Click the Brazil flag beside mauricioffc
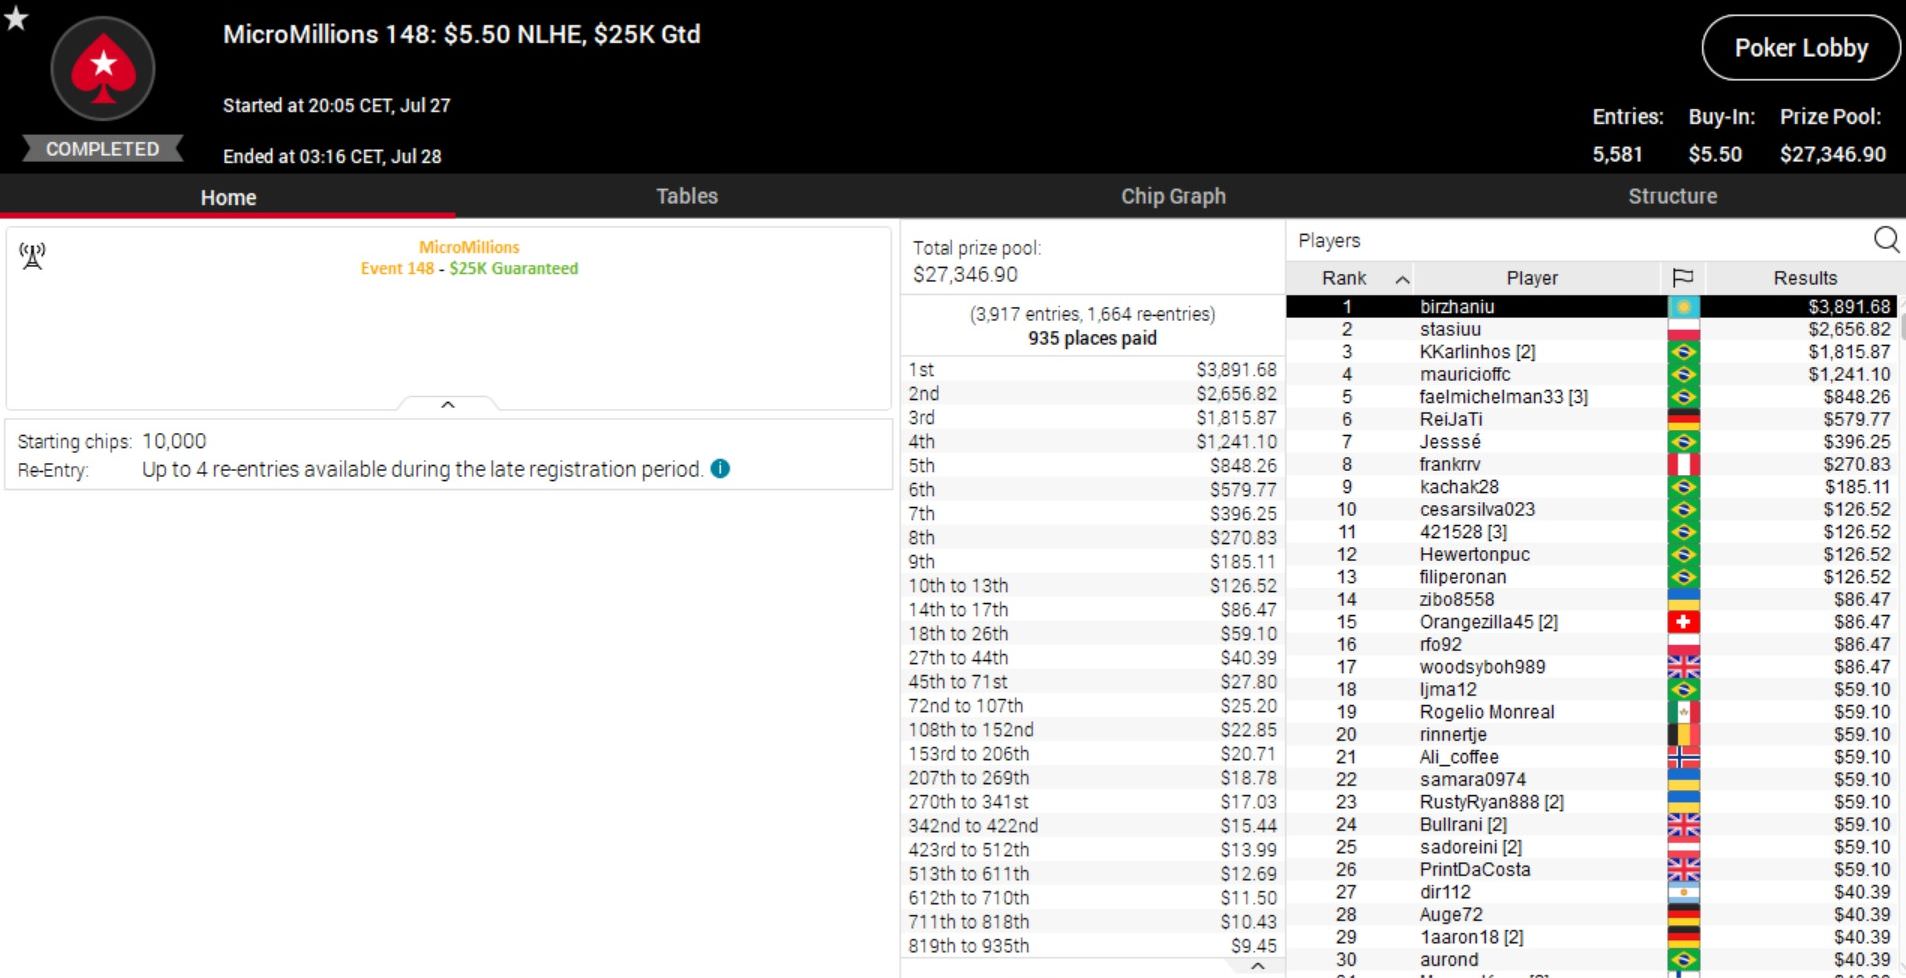 click(x=1683, y=374)
